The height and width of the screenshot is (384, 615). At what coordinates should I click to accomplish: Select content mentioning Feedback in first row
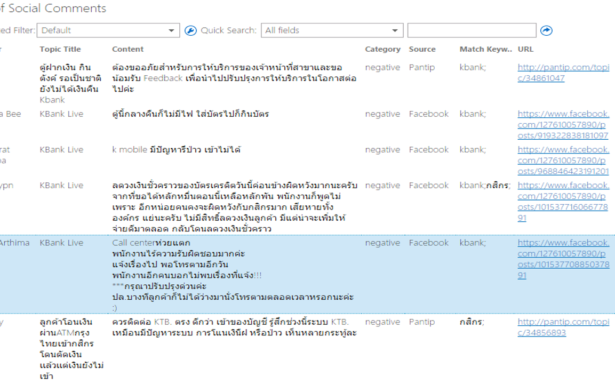point(234,78)
